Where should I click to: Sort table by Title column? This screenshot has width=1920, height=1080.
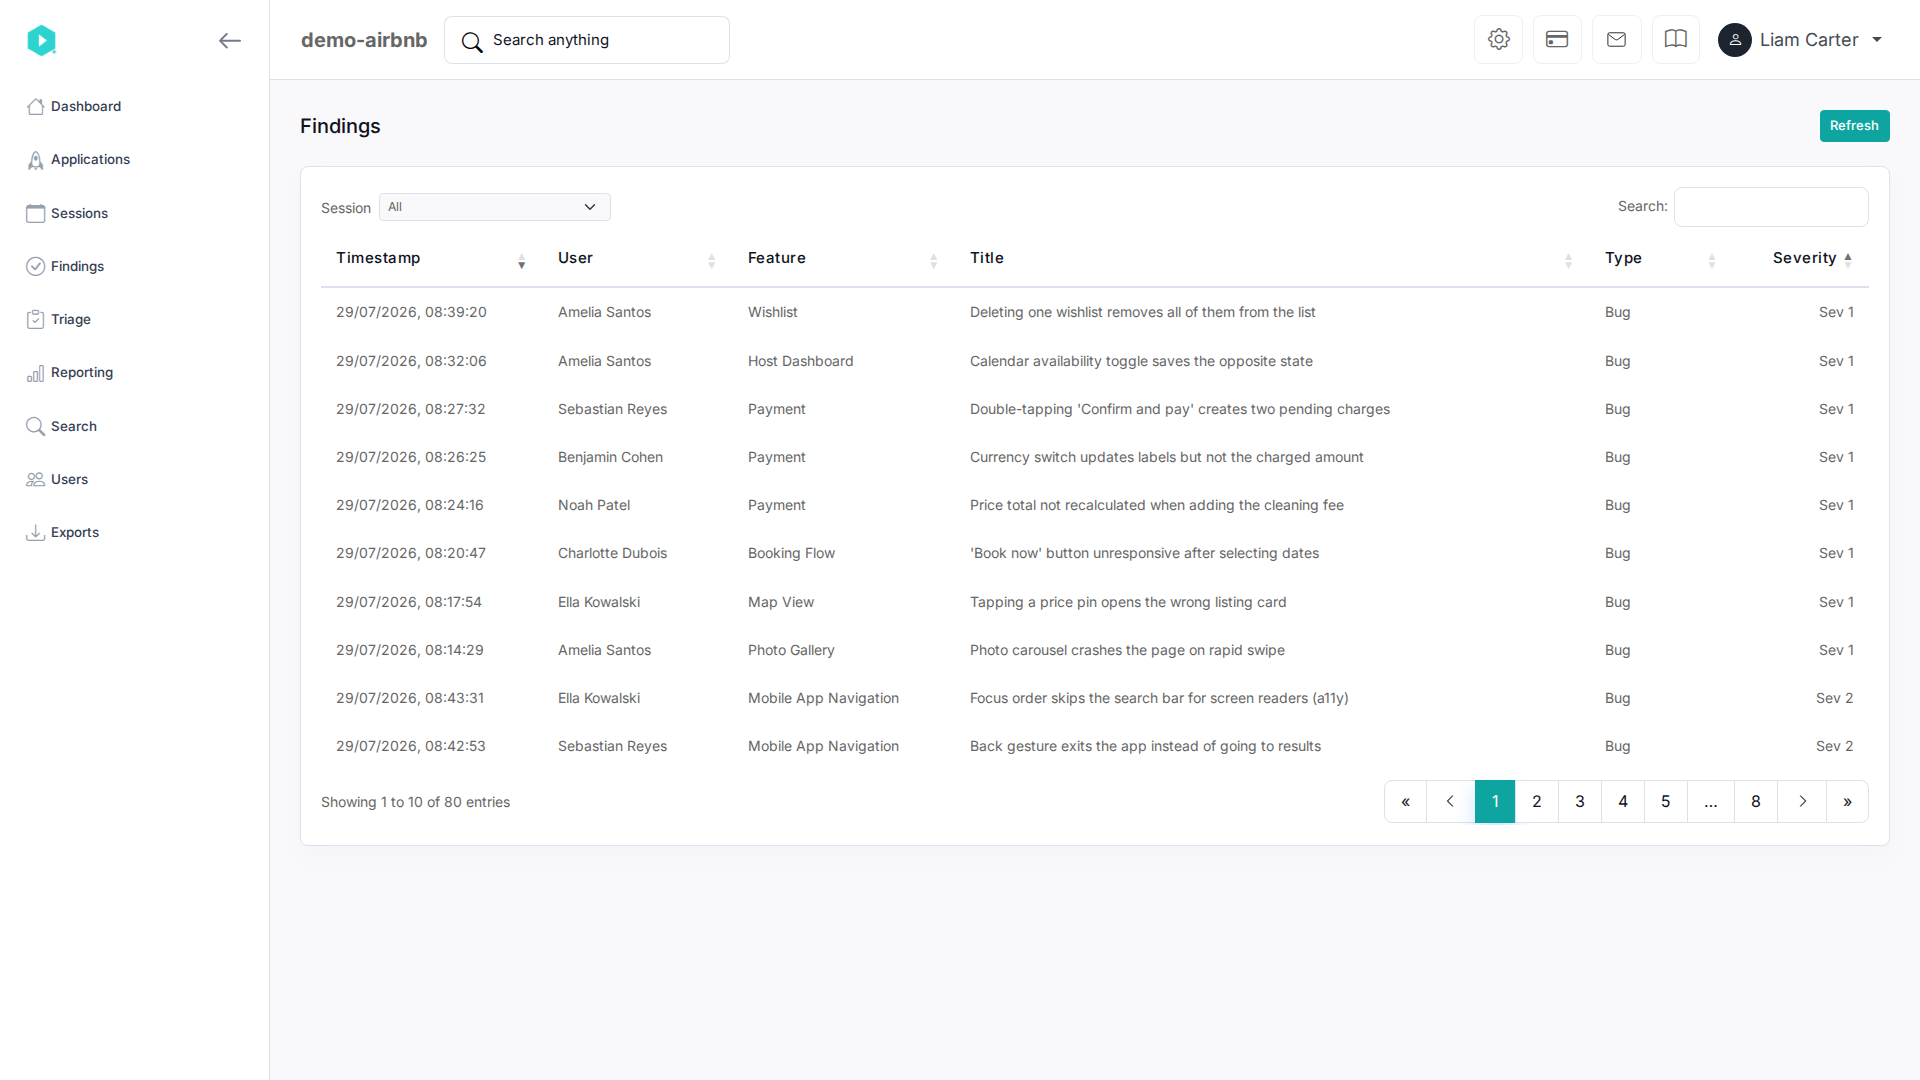pos(1271,258)
